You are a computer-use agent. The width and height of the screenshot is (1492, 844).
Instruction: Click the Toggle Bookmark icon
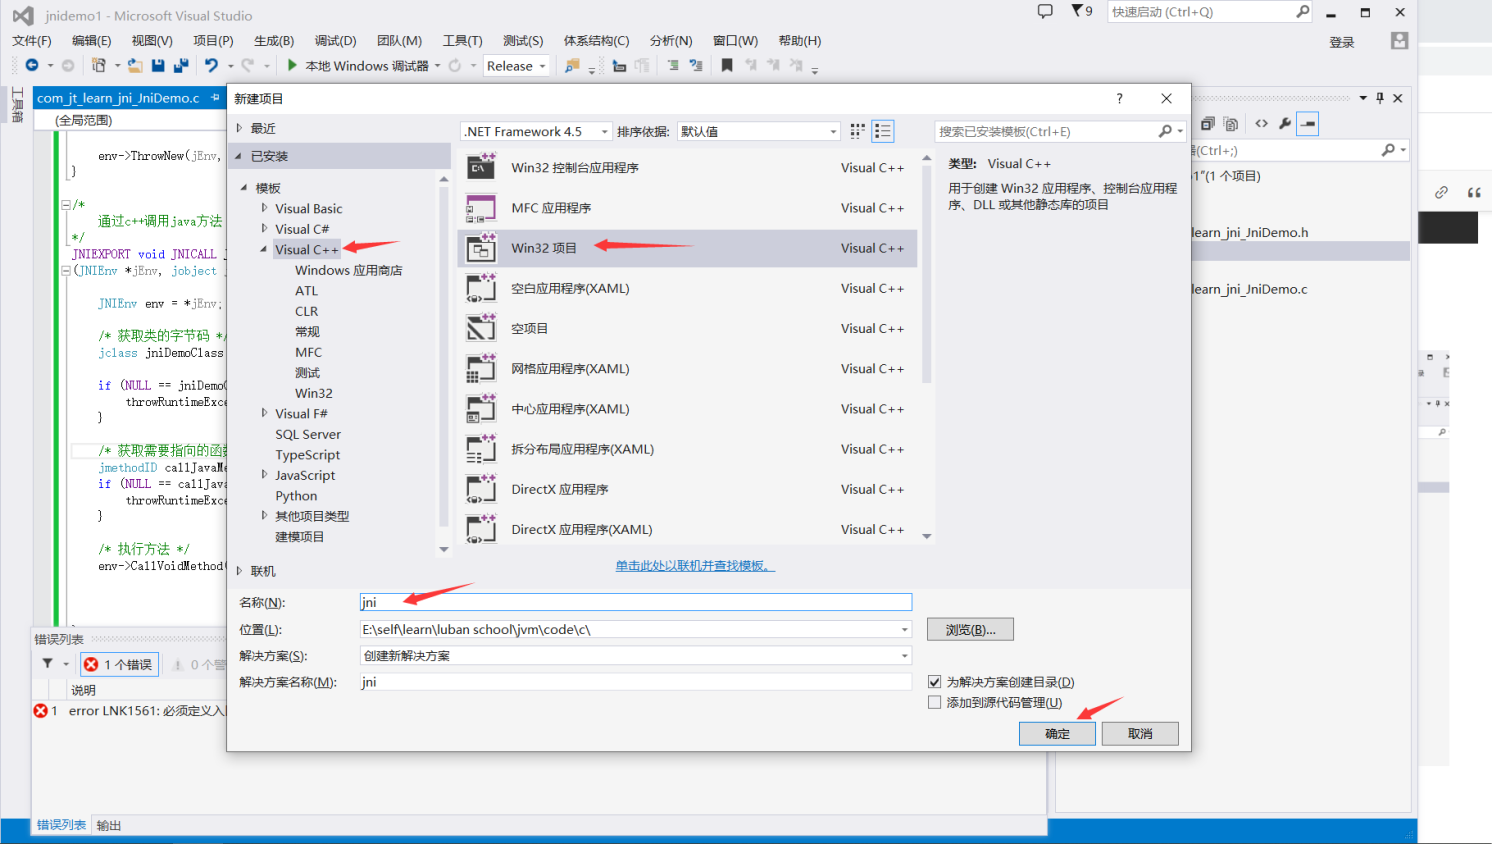pyautogui.click(x=727, y=65)
